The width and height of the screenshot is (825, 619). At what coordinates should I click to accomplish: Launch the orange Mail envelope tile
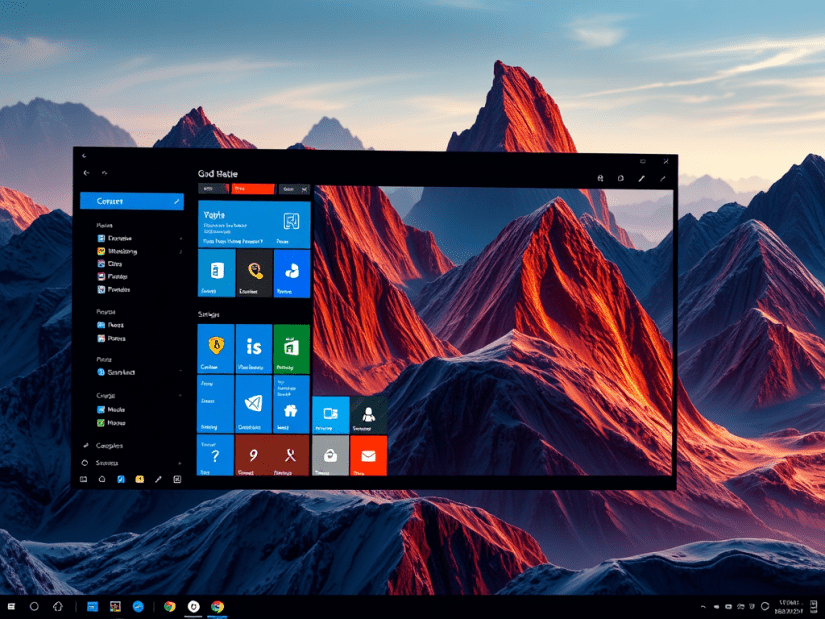[366, 454]
